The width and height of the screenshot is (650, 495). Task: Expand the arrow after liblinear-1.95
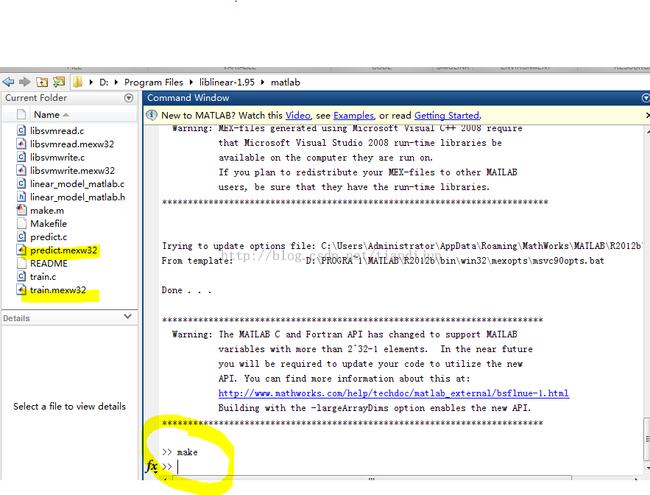(263, 82)
